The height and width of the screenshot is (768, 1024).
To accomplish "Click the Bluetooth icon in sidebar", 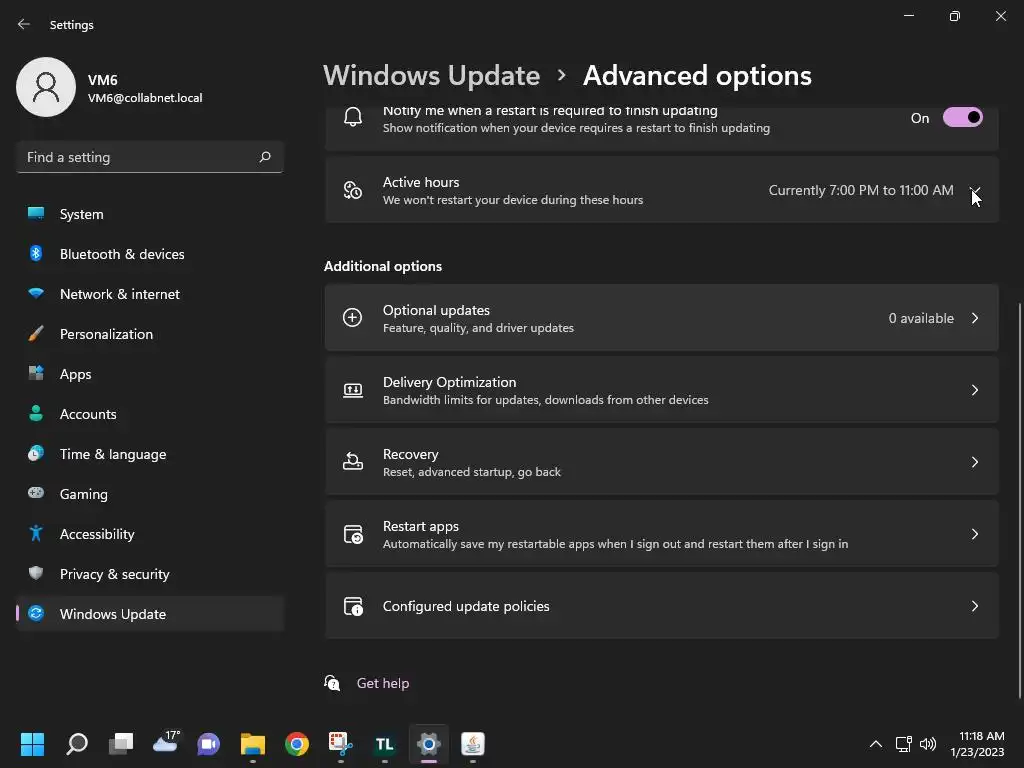I will (36, 253).
